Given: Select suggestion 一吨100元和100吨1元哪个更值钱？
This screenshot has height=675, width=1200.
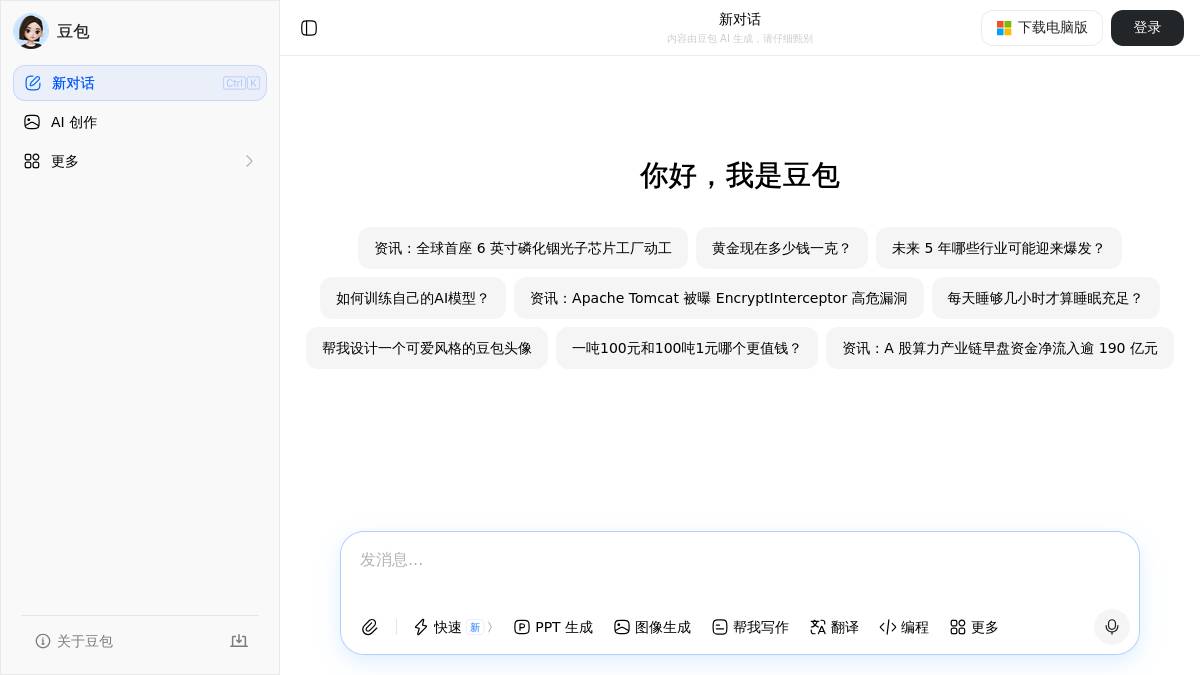Looking at the screenshot, I should 687,348.
